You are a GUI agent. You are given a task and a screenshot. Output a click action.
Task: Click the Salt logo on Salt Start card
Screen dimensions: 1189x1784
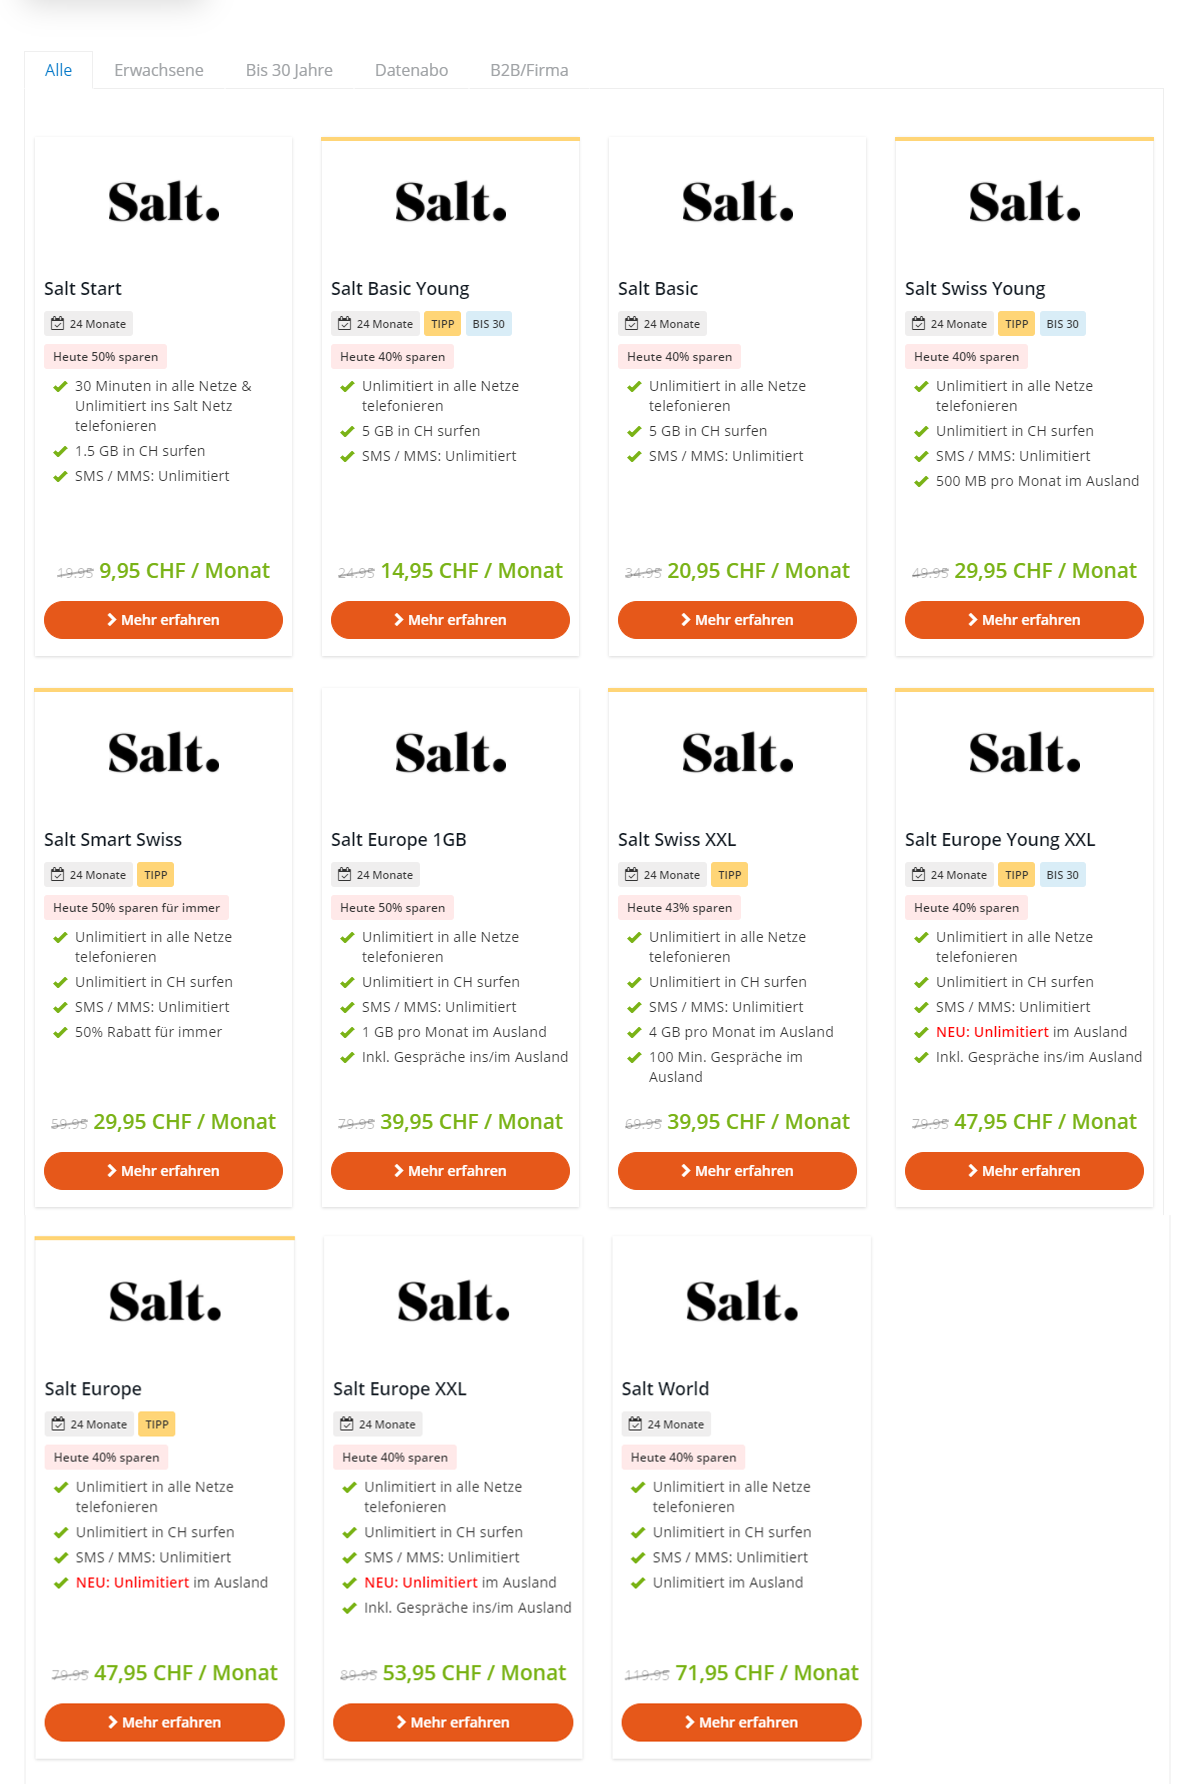(163, 203)
